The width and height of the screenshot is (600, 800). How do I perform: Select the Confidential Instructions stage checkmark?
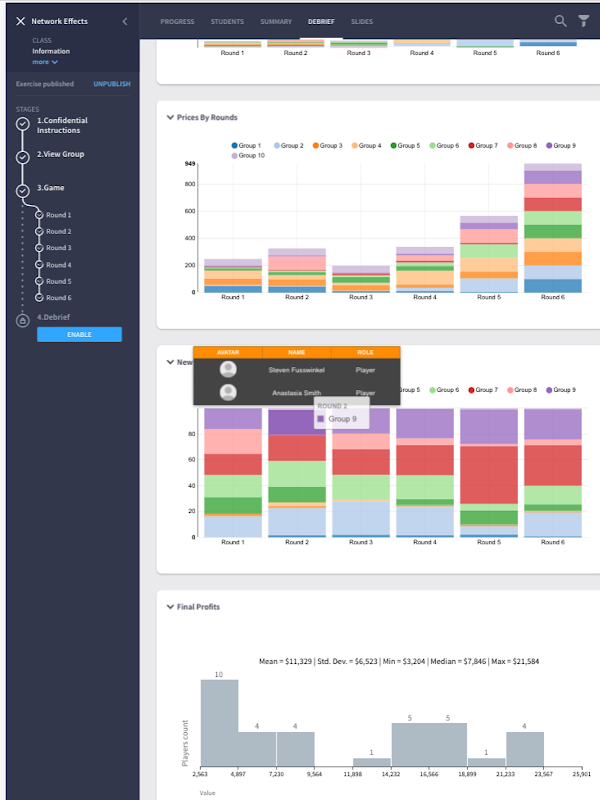point(22,124)
